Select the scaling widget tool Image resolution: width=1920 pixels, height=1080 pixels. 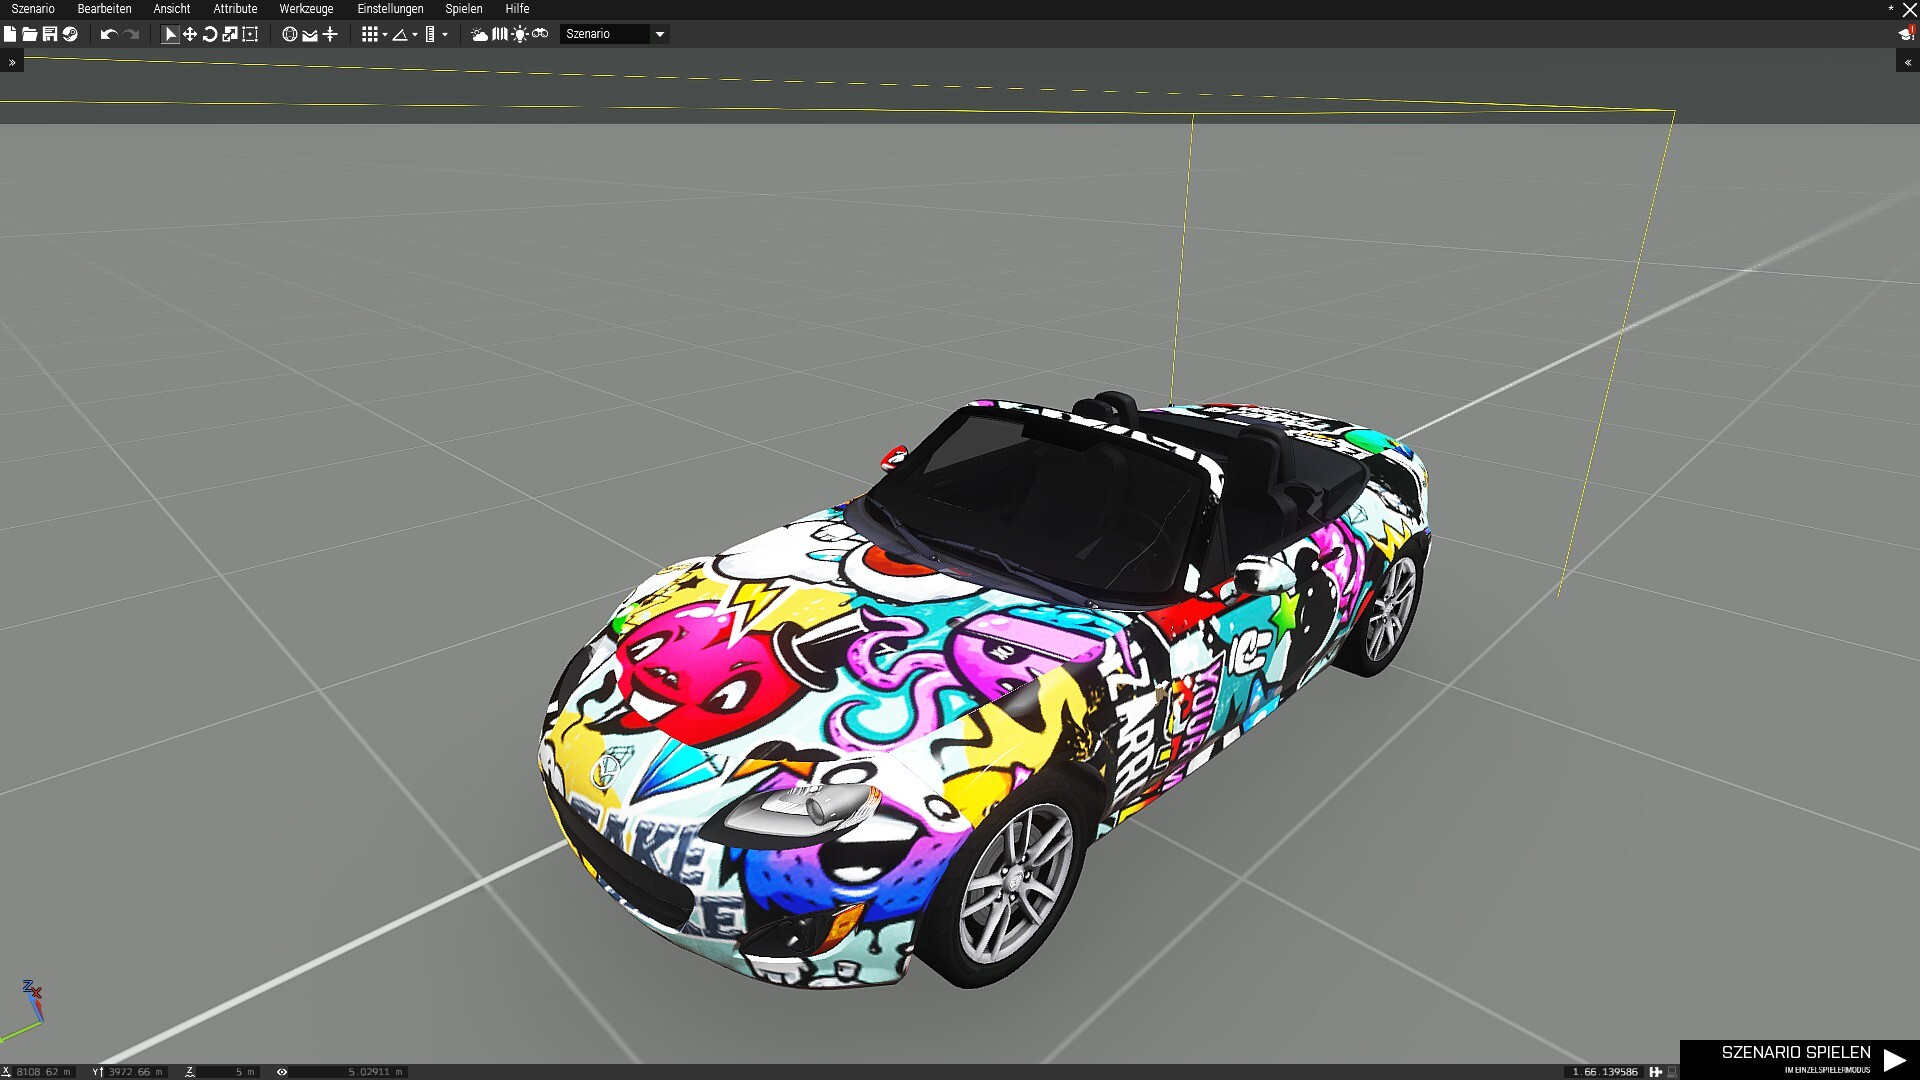[x=230, y=34]
